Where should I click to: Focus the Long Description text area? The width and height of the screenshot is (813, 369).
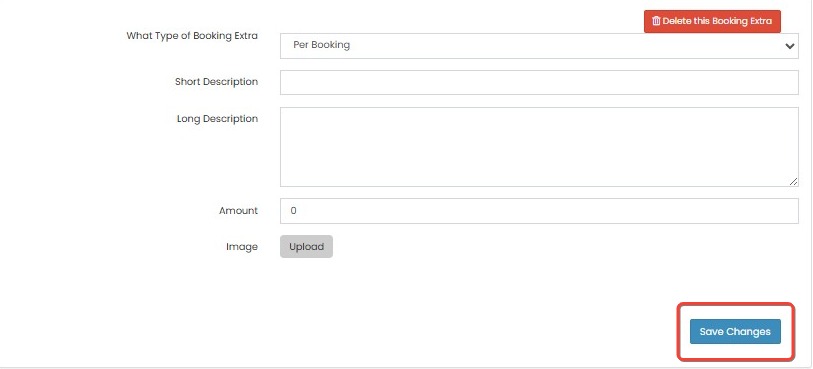(x=539, y=147)
